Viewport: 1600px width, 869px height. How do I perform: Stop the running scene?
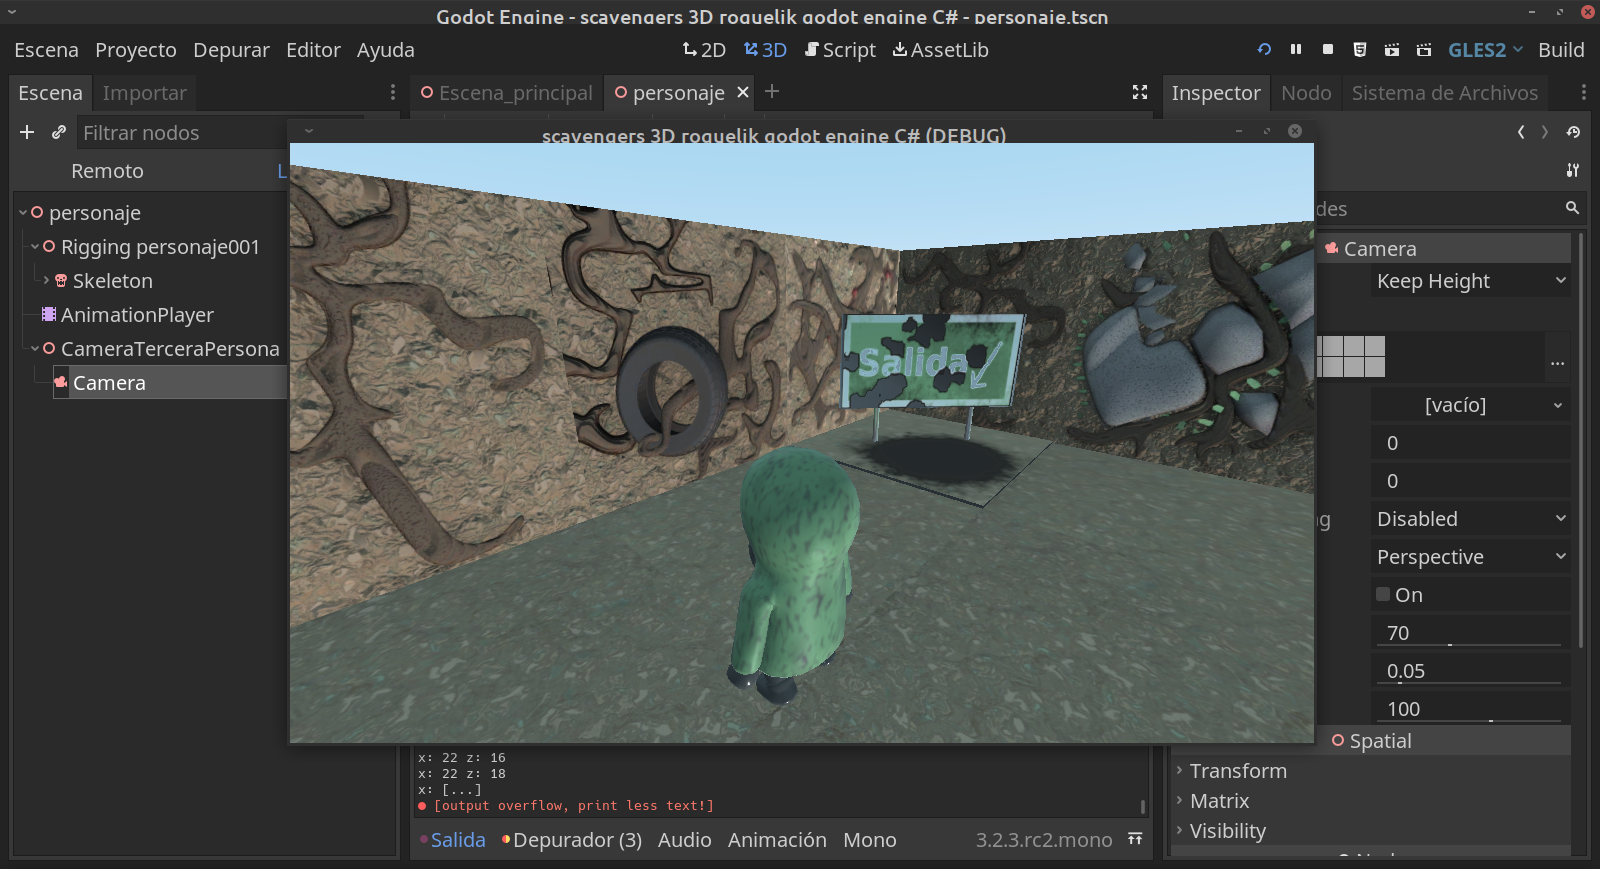[1328, 49]
